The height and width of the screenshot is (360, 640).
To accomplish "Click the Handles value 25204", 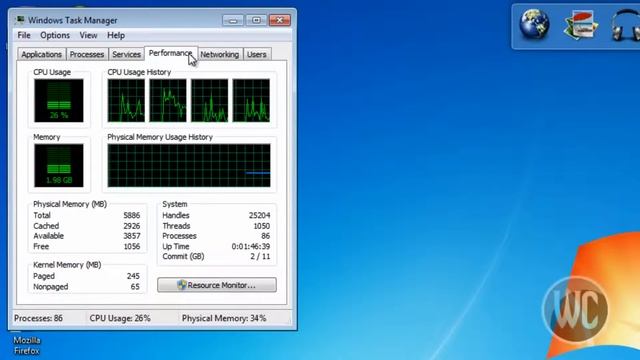I will click(260, 215).
